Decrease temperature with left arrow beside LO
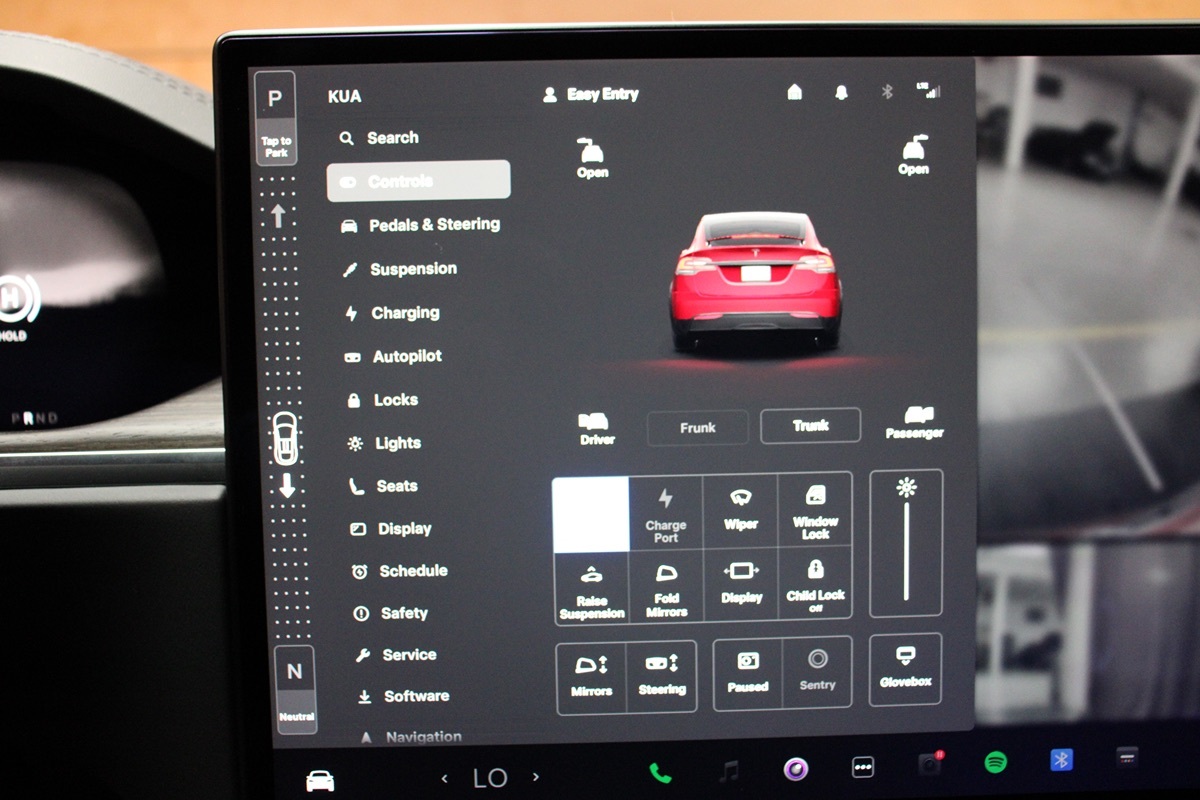The width and height of the screenshot is (1200, 800). point(445,777)
